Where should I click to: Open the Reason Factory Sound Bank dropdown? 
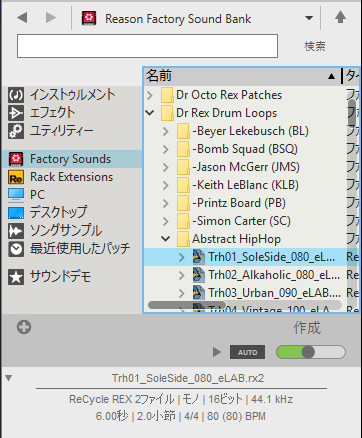point(309,18)
